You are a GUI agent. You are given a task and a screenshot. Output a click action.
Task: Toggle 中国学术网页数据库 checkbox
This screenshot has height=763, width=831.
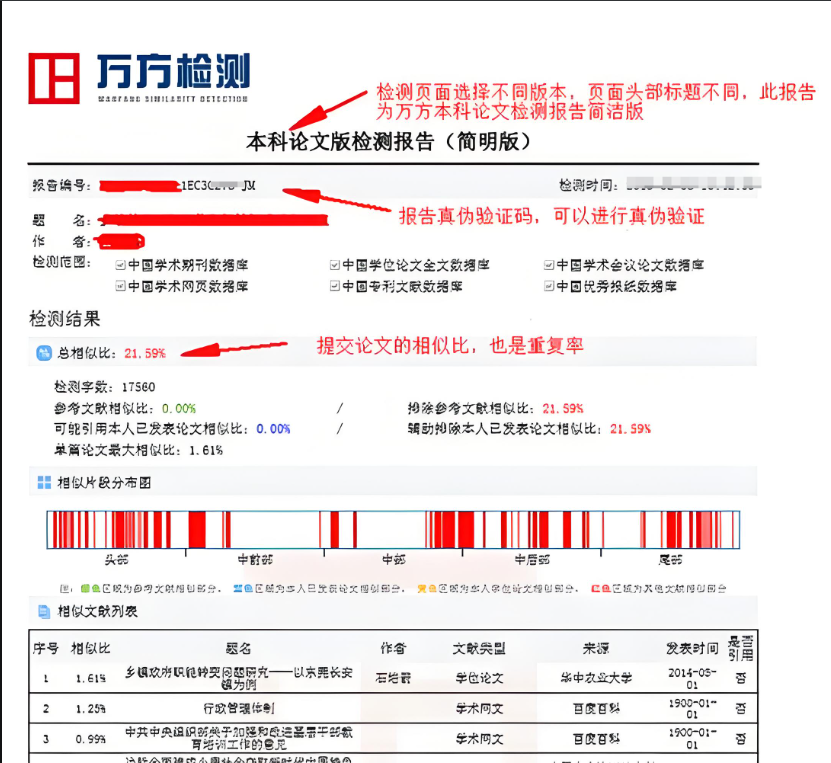(120, 286)
